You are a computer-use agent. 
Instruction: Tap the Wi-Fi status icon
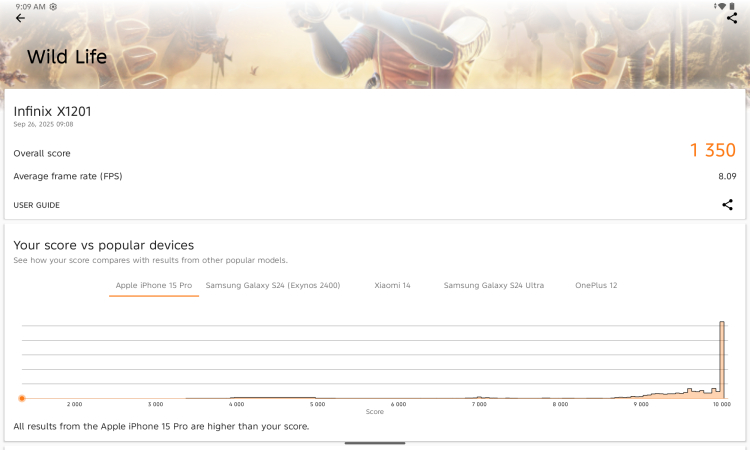pos(721,6)
